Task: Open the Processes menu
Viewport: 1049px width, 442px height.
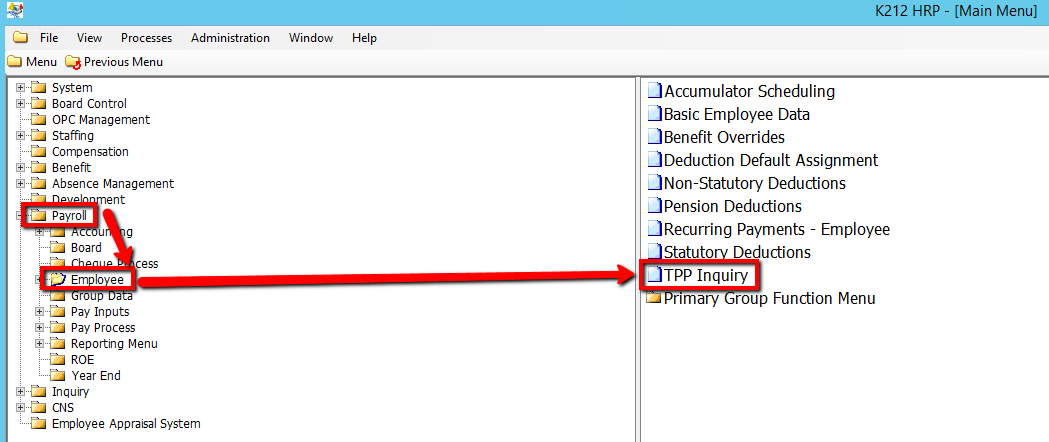Action: click(146, 38)
